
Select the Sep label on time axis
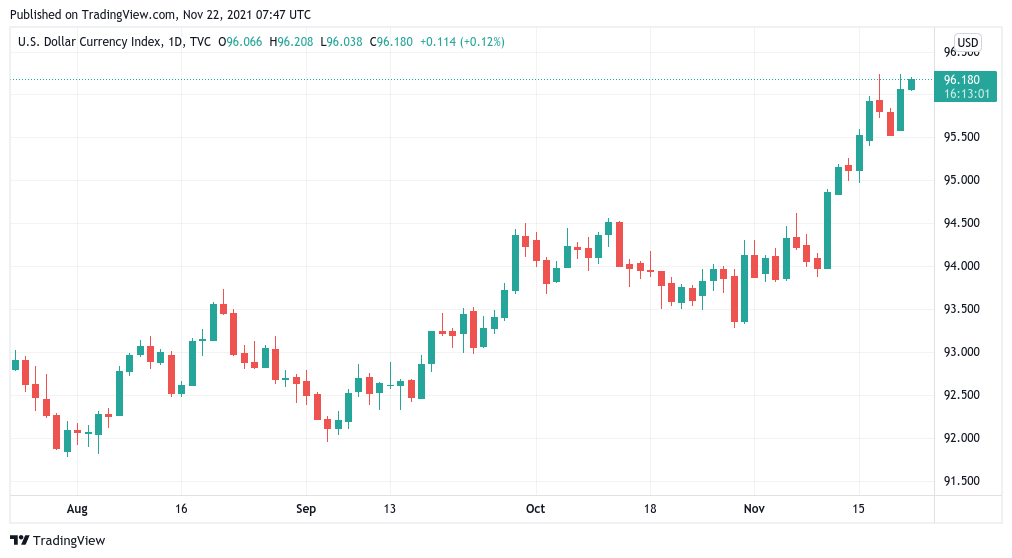pos(306,509)
